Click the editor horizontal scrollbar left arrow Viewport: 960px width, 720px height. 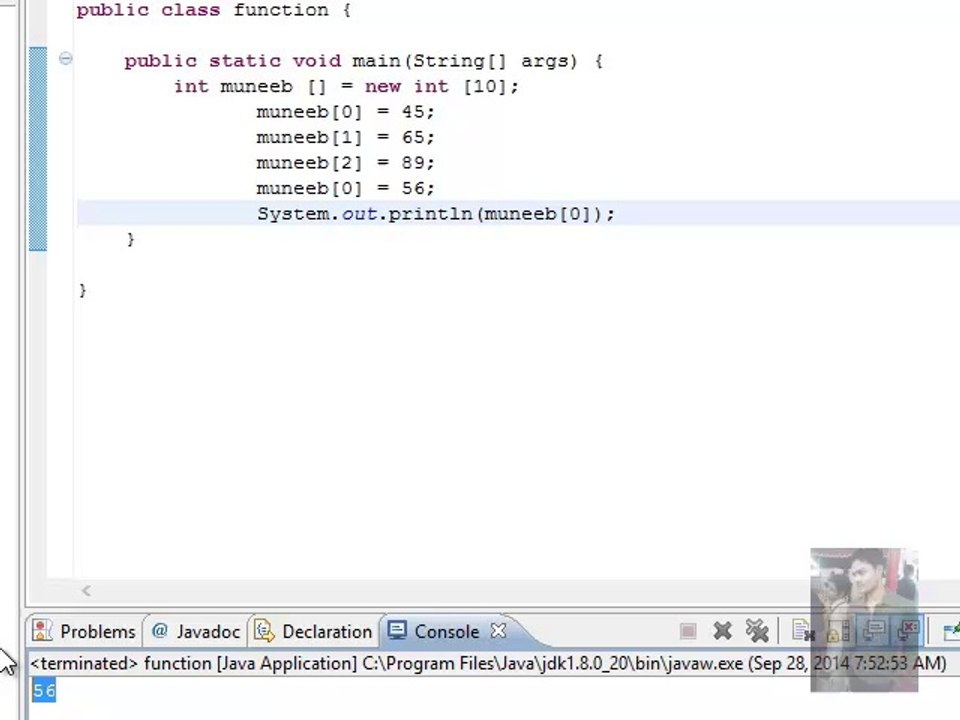(86, 591)
